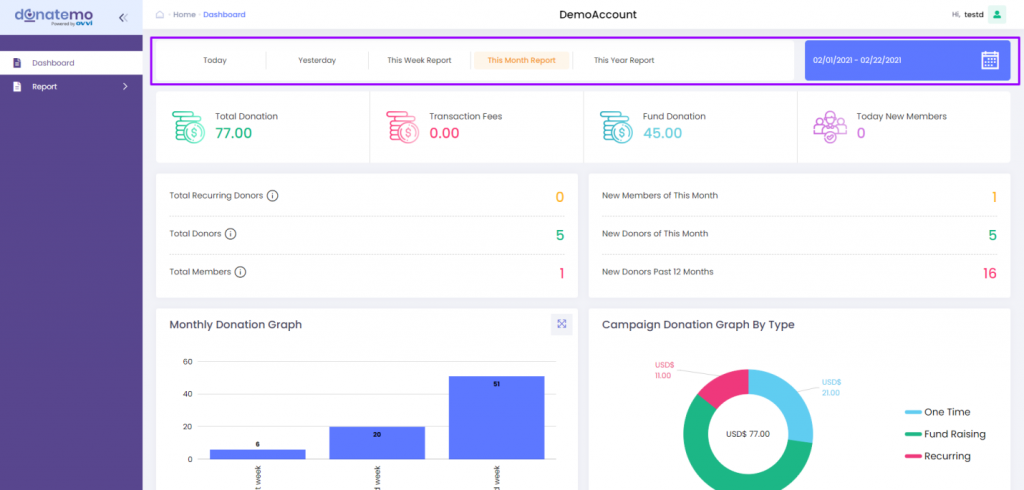Click the USD$ 21.00 chart label
Viewport: 1024px width, 490px height.
coord(831,387)
